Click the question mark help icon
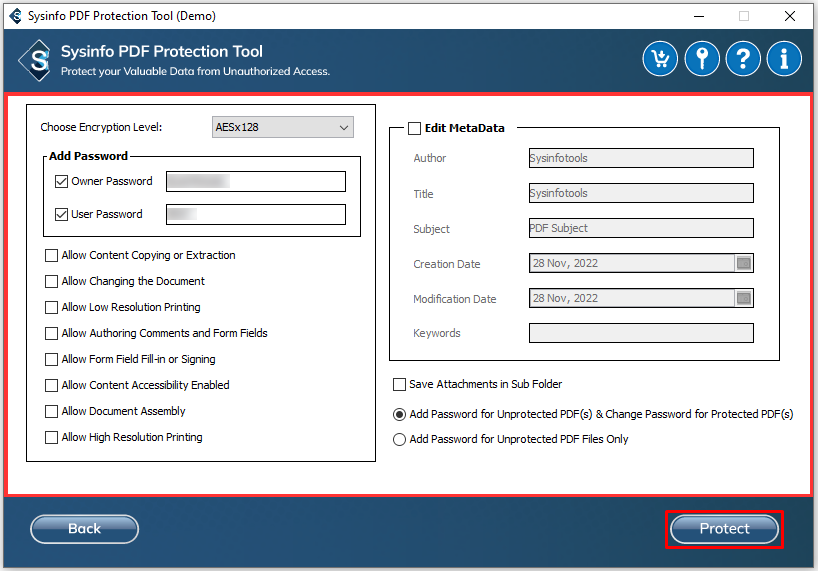Screen dimensions: 818x571 (743, 59)
